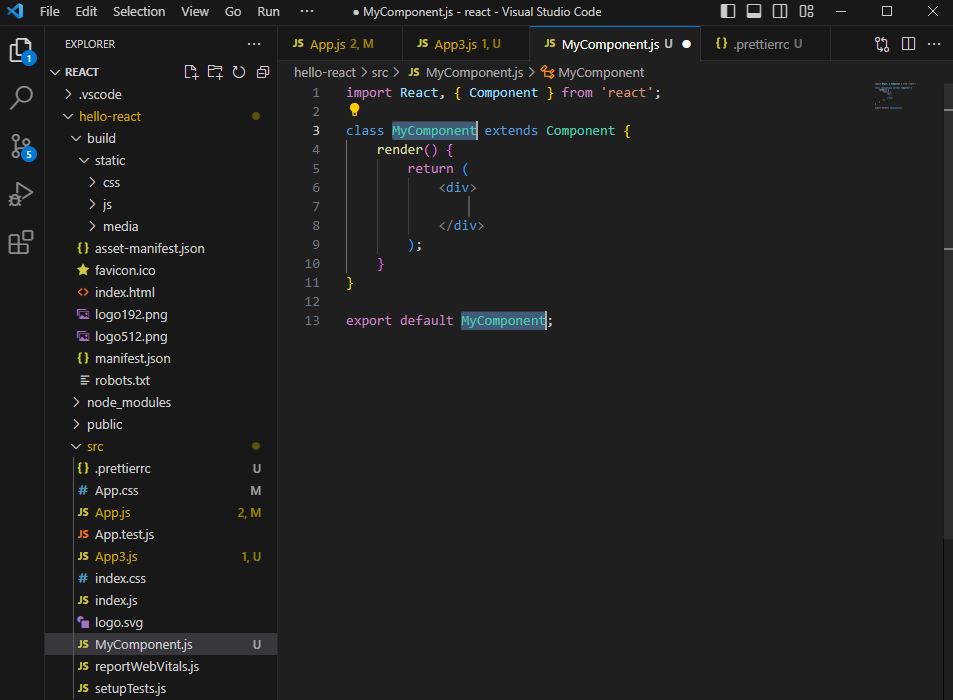This screenshot has width=953, height=700.
Task: Open index.css in Explorer
Action: pos(120,578)
